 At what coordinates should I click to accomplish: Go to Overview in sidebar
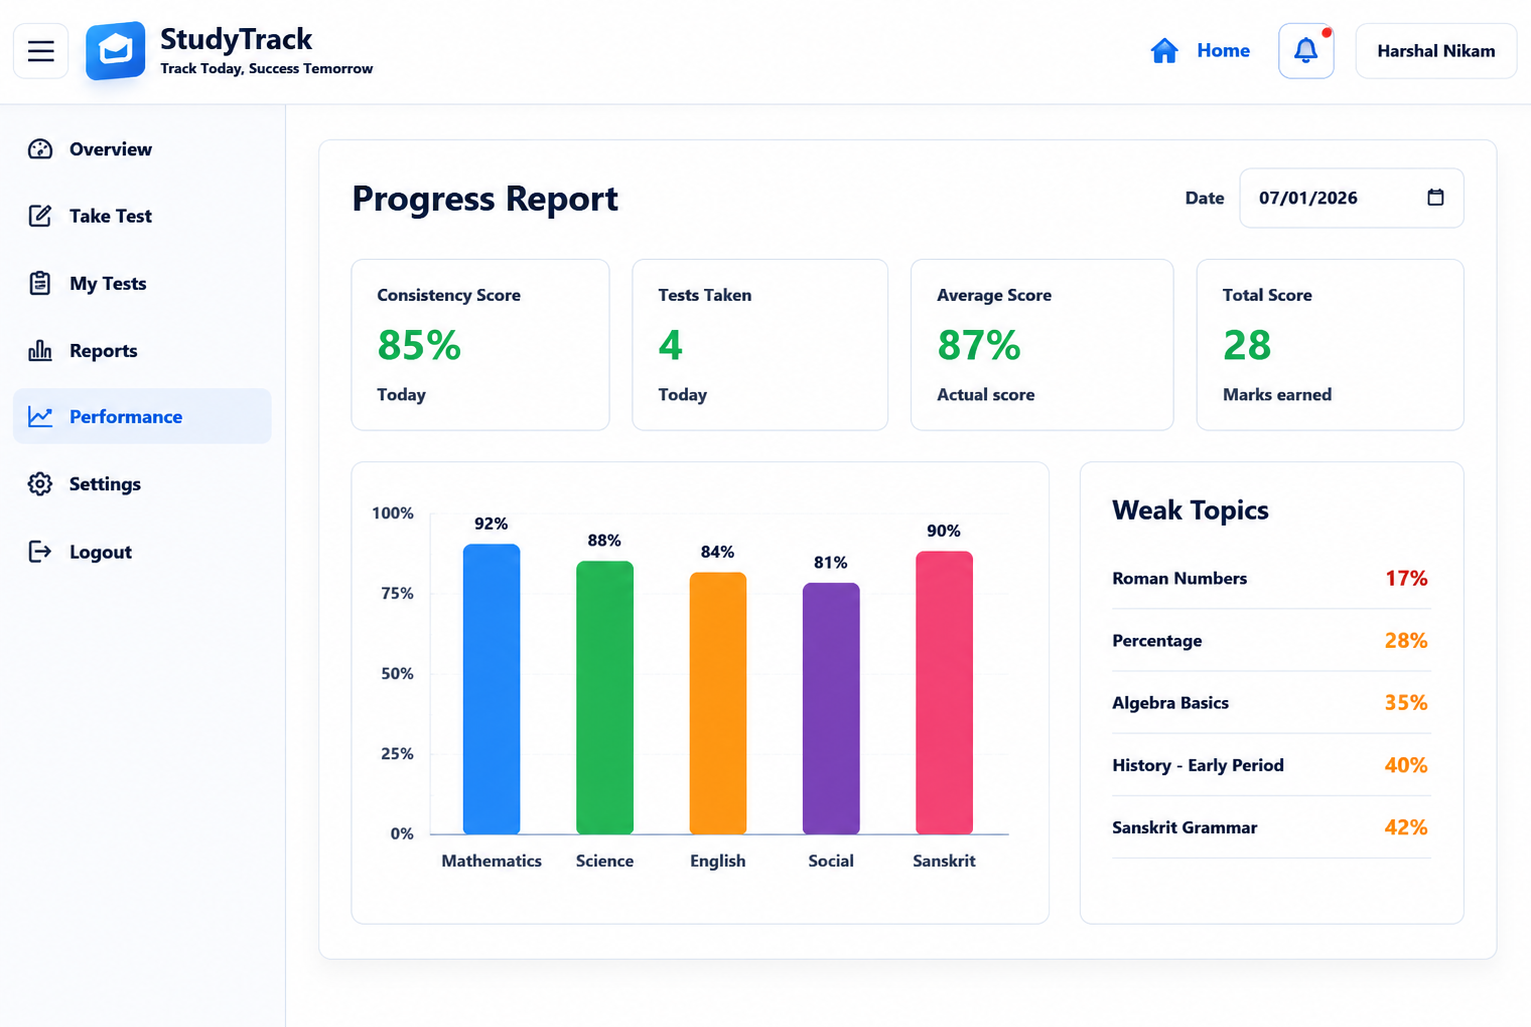coord(142,149)
